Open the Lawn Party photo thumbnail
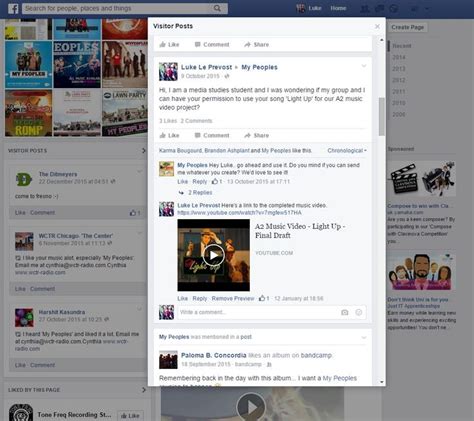Viewport: 474px width, 421px height. [125, 113]
